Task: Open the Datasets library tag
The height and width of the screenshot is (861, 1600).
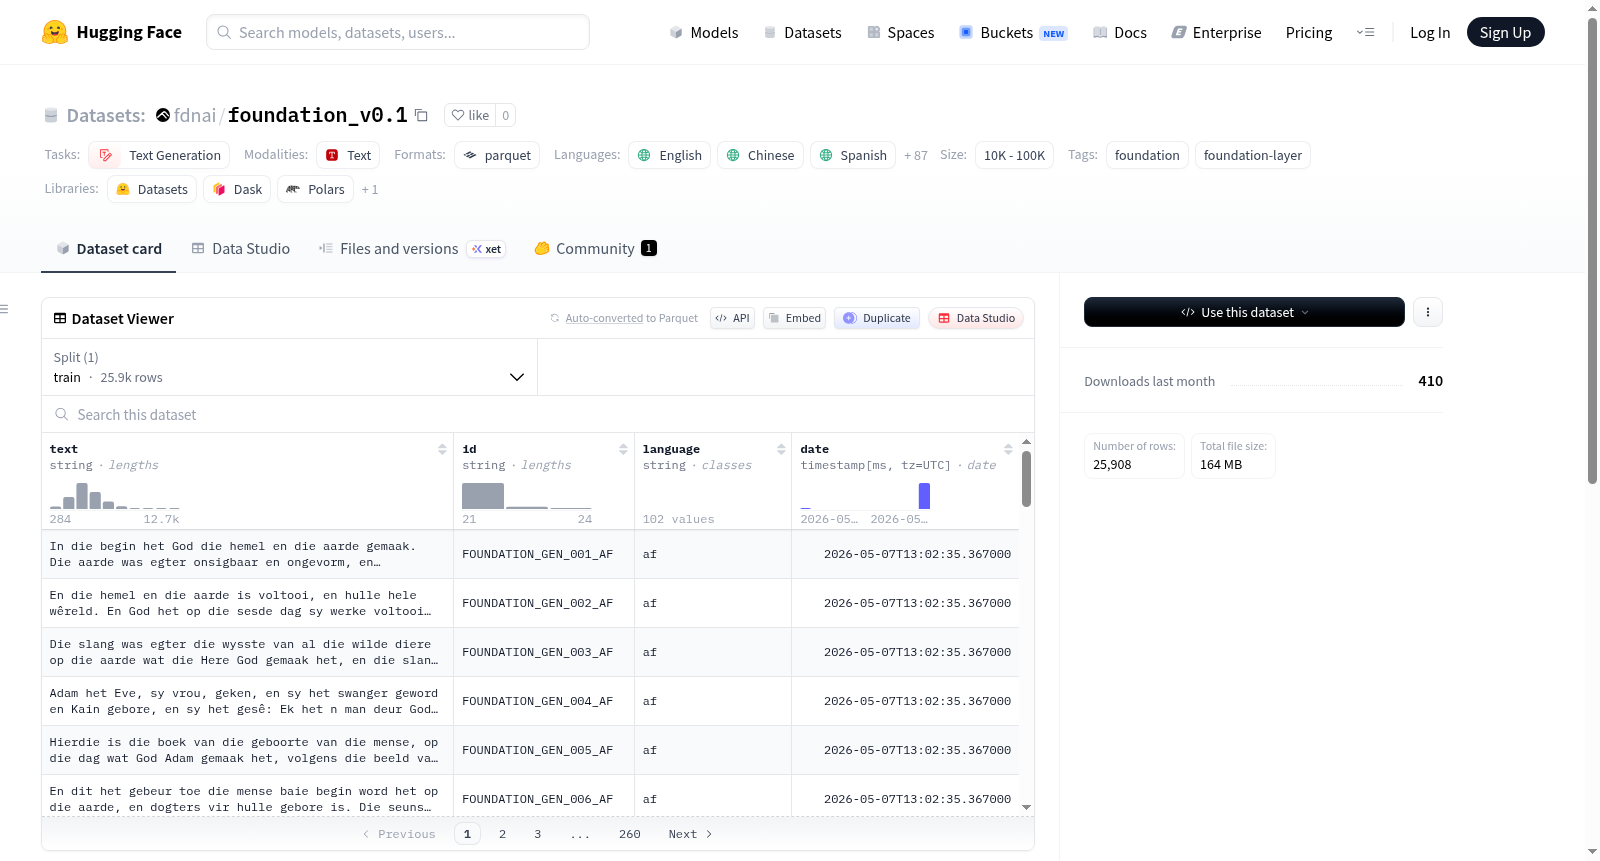Action: (x=152, y=189)
